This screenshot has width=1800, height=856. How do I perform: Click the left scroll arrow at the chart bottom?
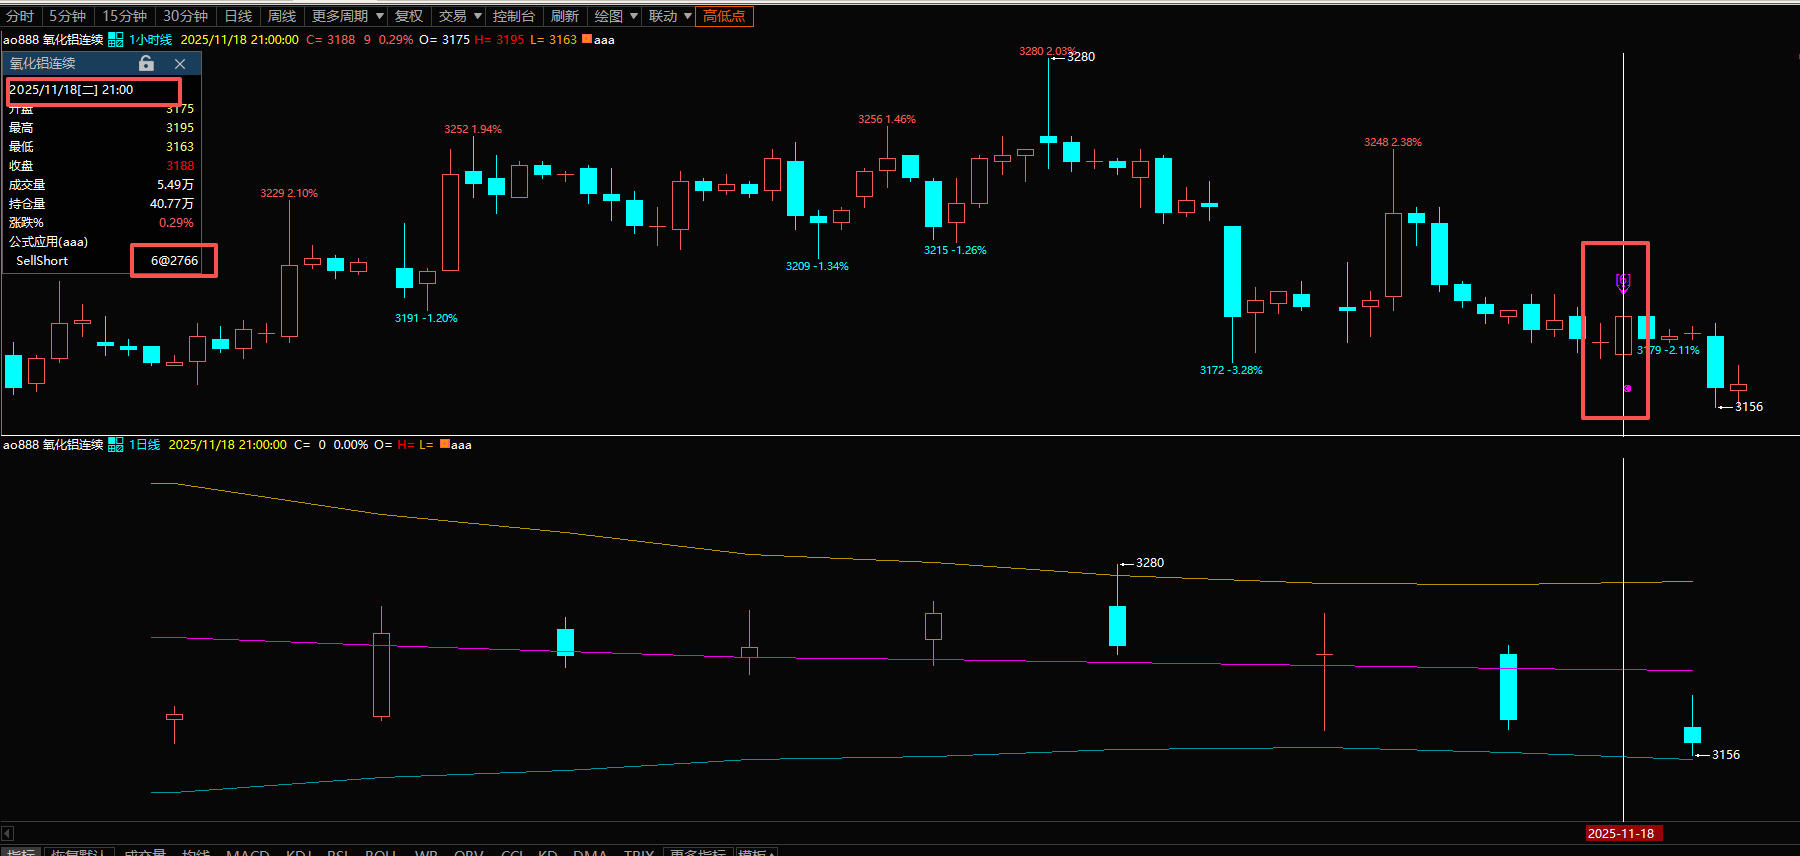(x=7, y=833)
